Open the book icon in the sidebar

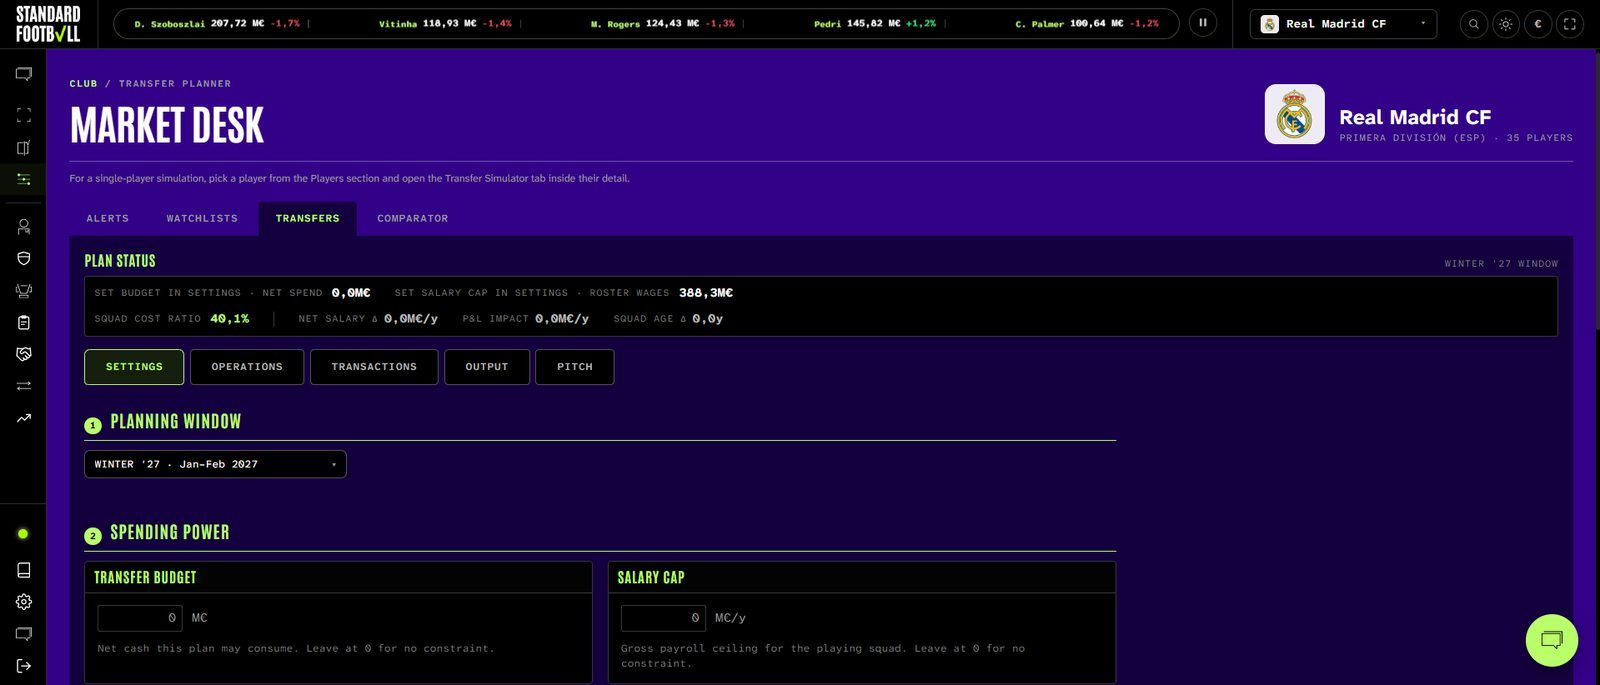(24, 570)
